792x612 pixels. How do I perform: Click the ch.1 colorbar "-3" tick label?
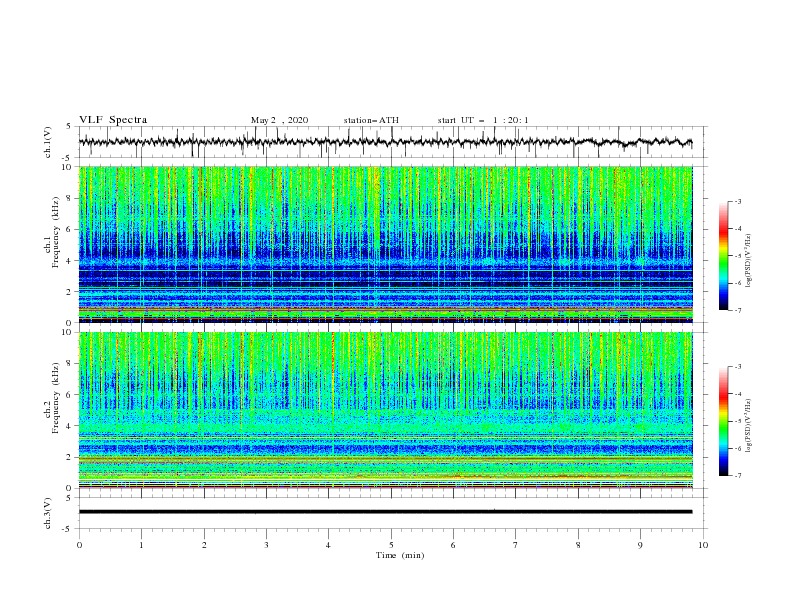[738, 201]
